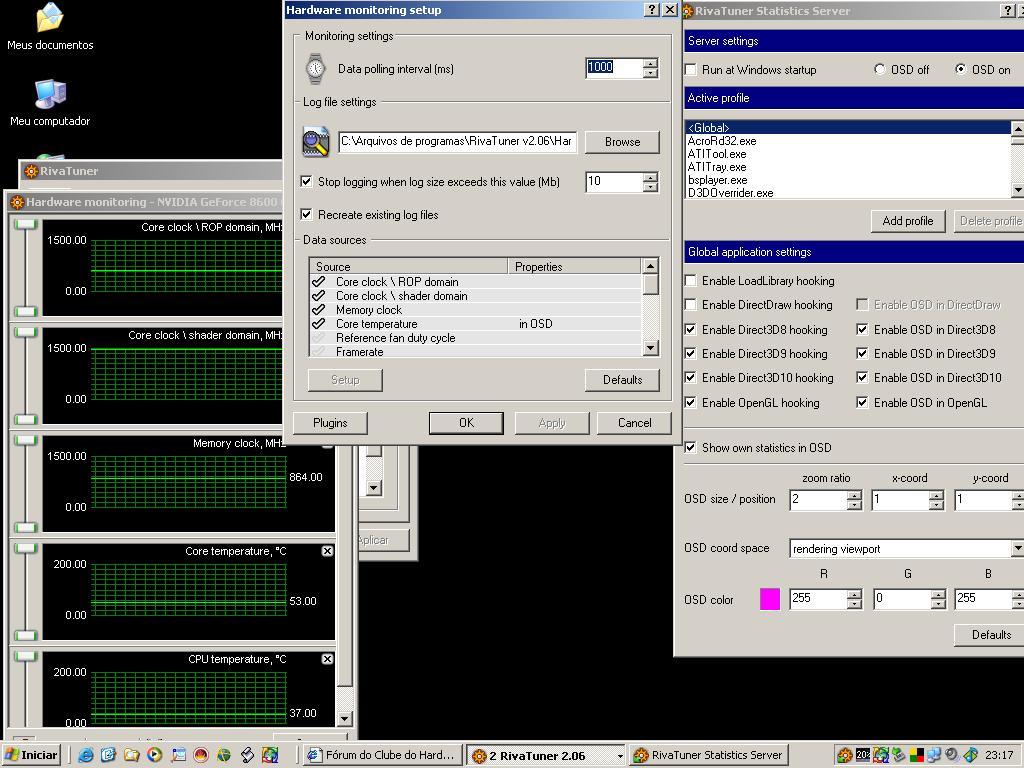Select the OSD off radio button
The image size is (1024, 768).
point(880,69)
